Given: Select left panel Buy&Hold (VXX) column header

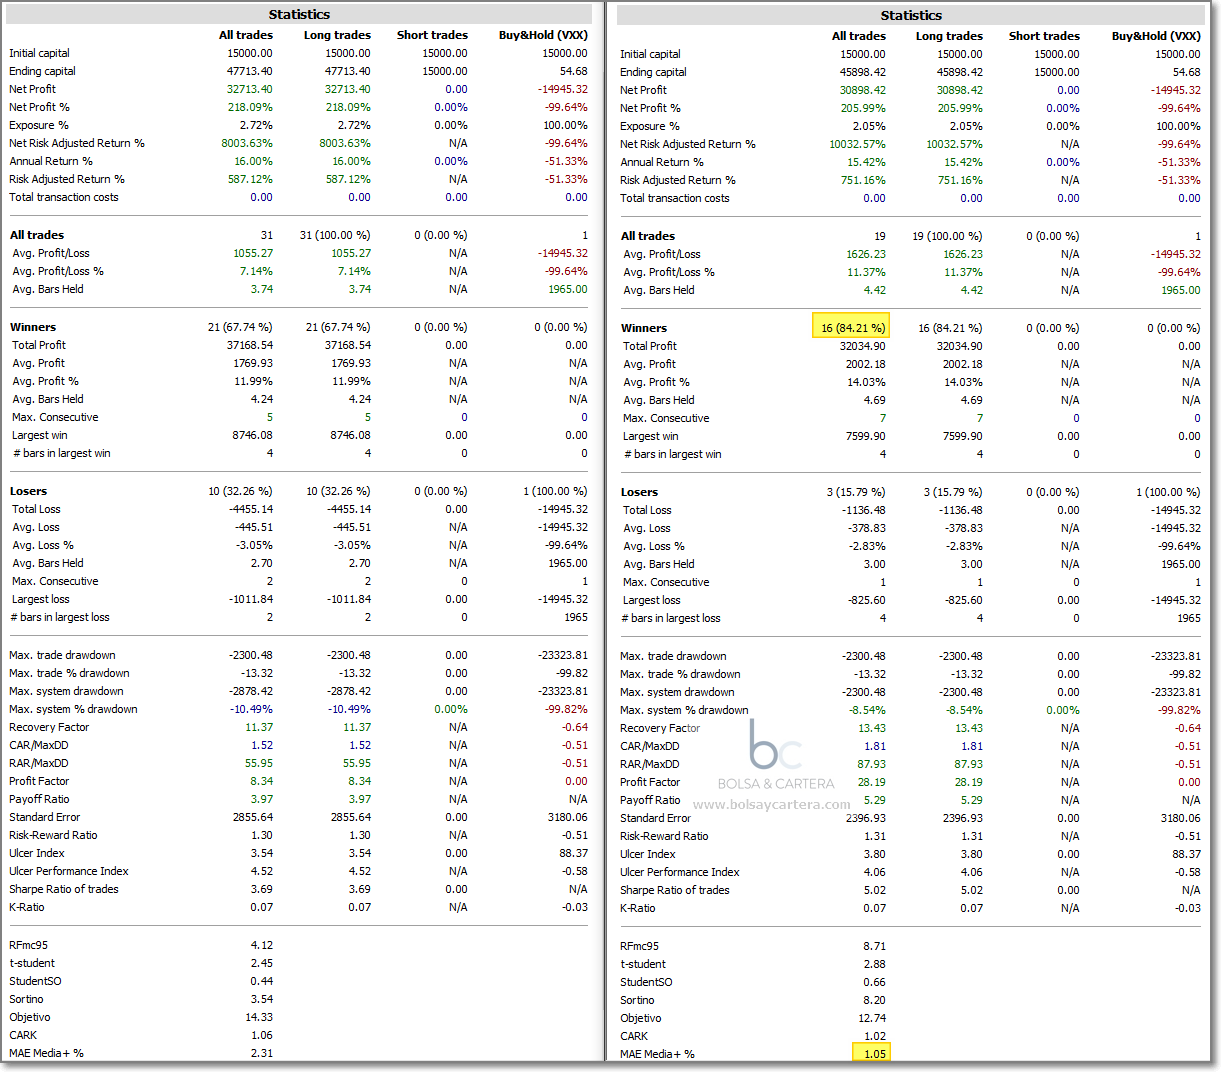Looking at the screenshot, I should click(543, 35).
